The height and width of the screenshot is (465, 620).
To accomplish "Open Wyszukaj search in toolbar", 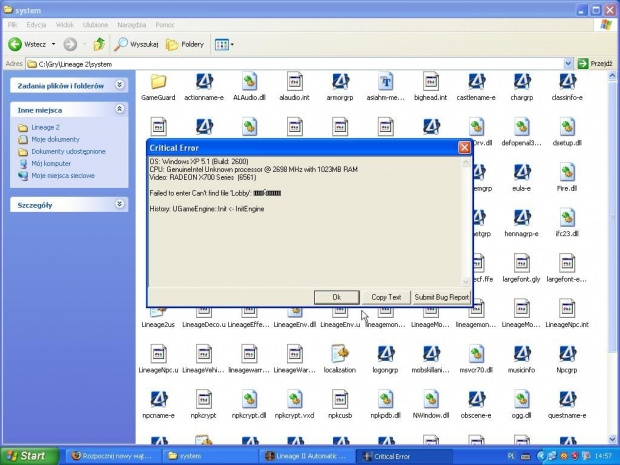I will 136,44.
